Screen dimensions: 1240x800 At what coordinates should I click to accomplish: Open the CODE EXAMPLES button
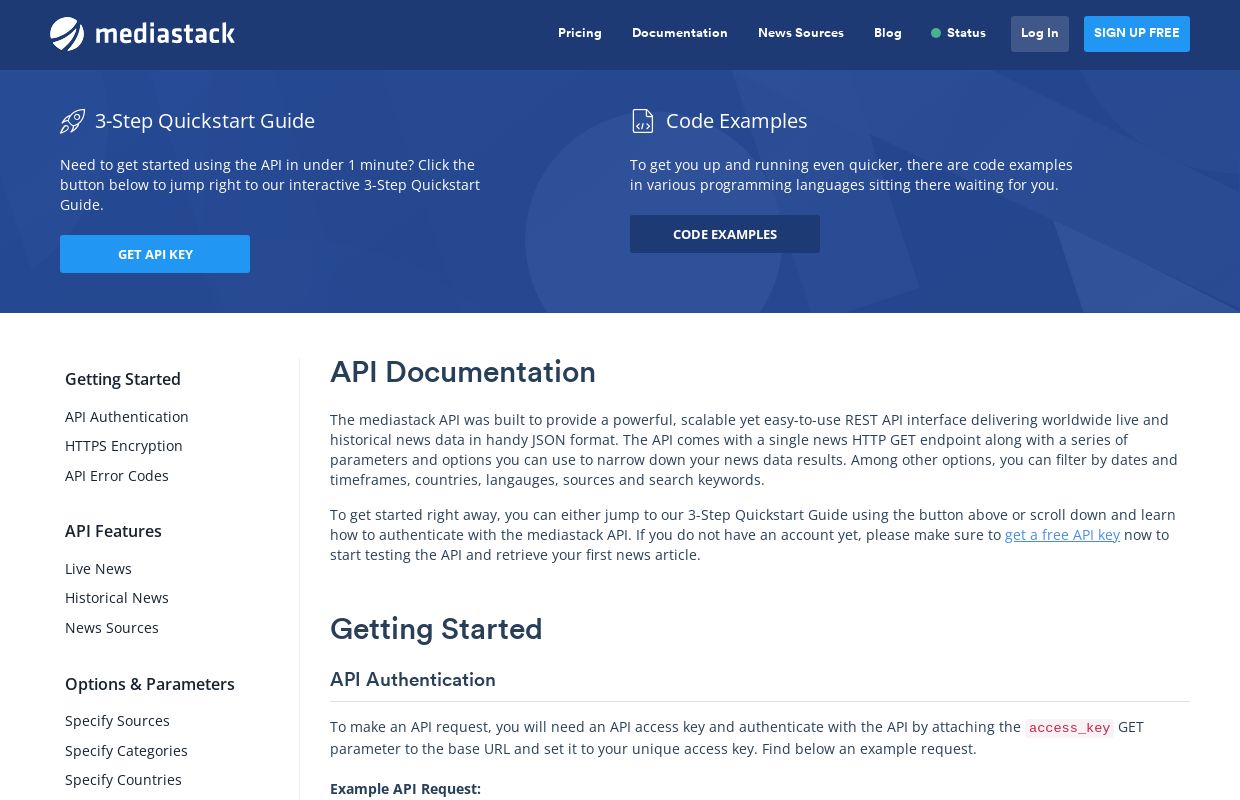725,234
